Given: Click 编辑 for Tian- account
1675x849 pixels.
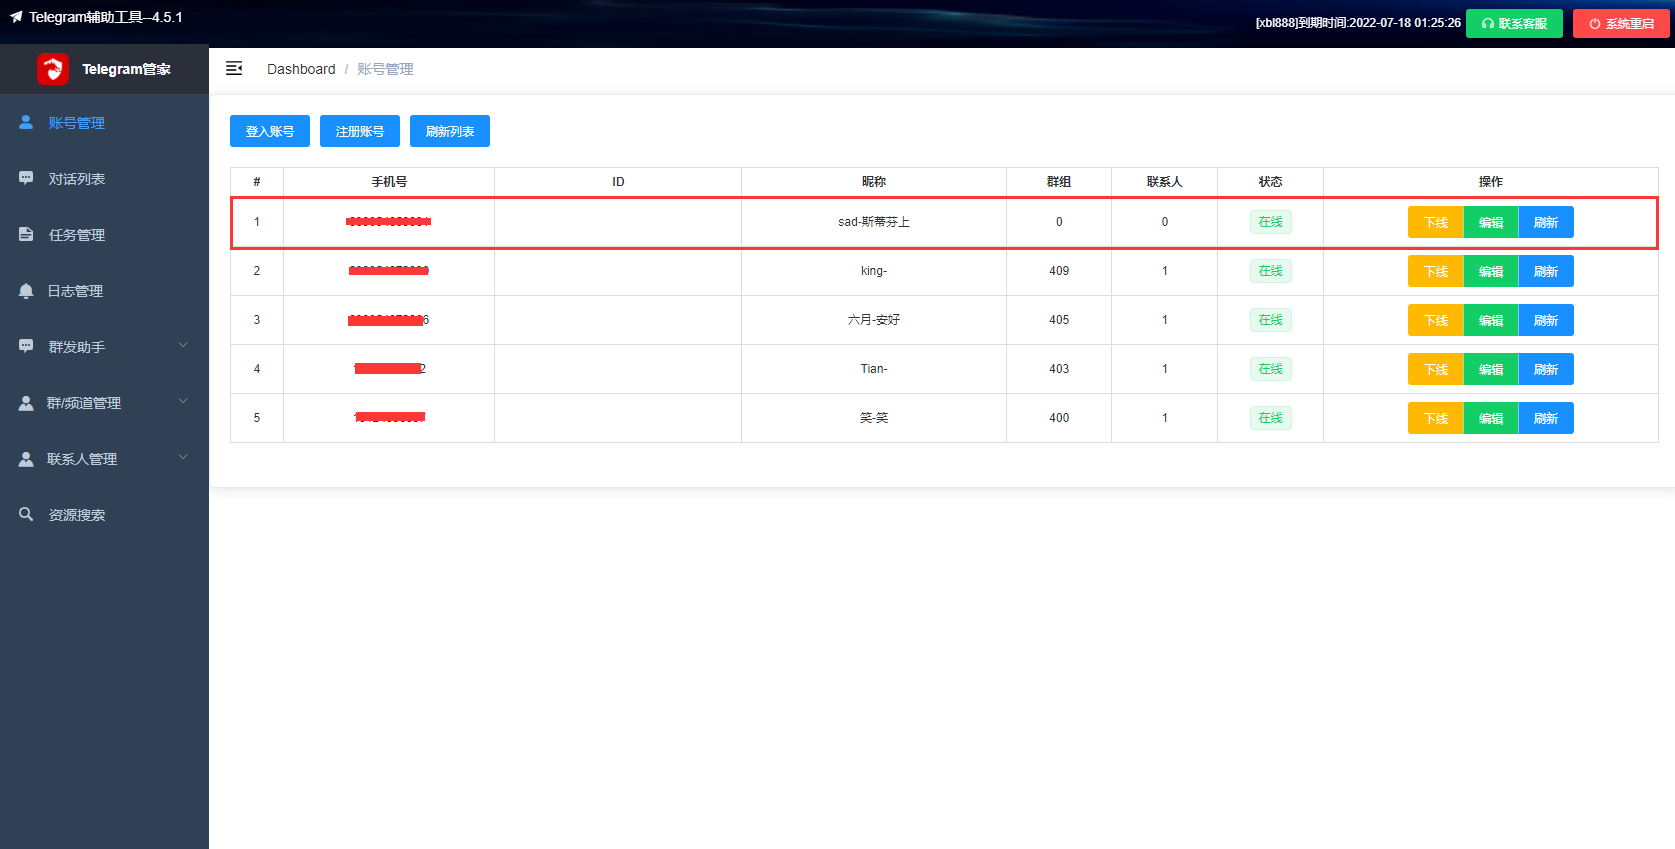Looking at the screenshot, I should pos(1491,369).
